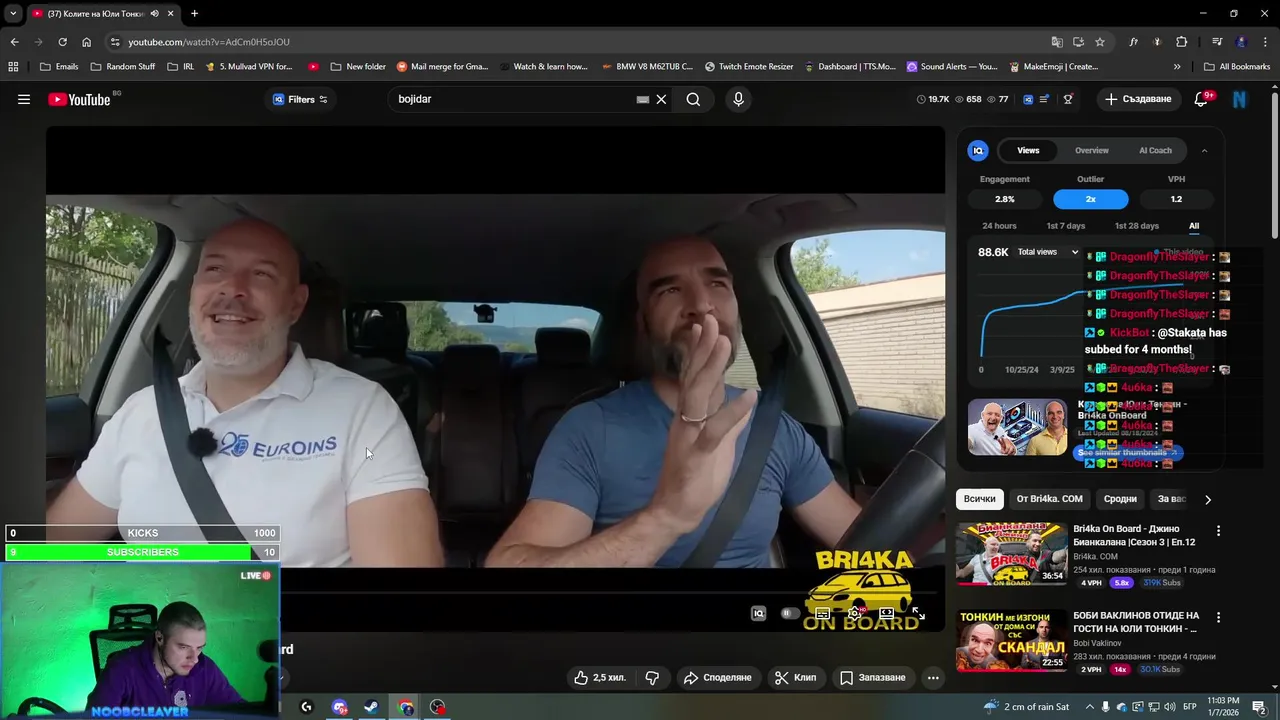
Task: Open the vidIQ list icon in header
Action: (1045, 99)
